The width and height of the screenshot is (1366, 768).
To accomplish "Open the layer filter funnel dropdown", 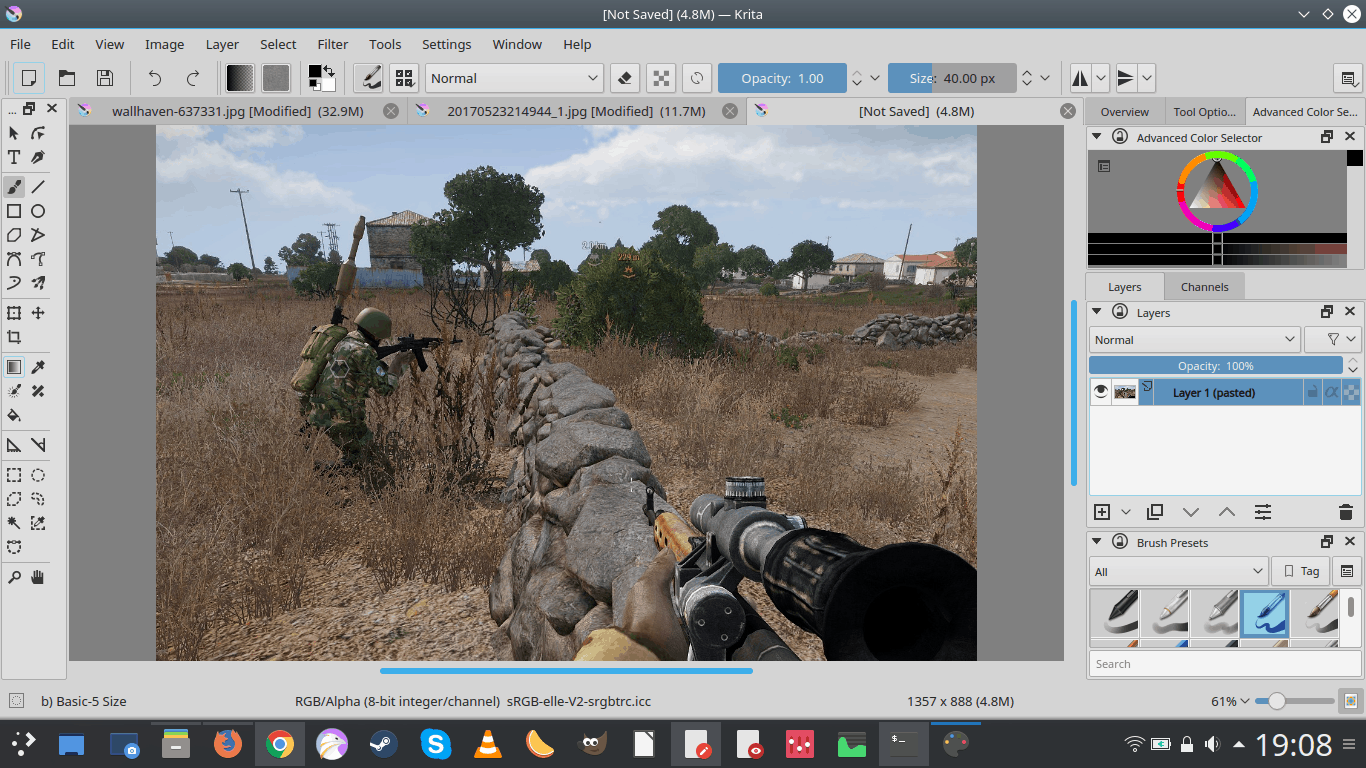I will coord(1333,340).
